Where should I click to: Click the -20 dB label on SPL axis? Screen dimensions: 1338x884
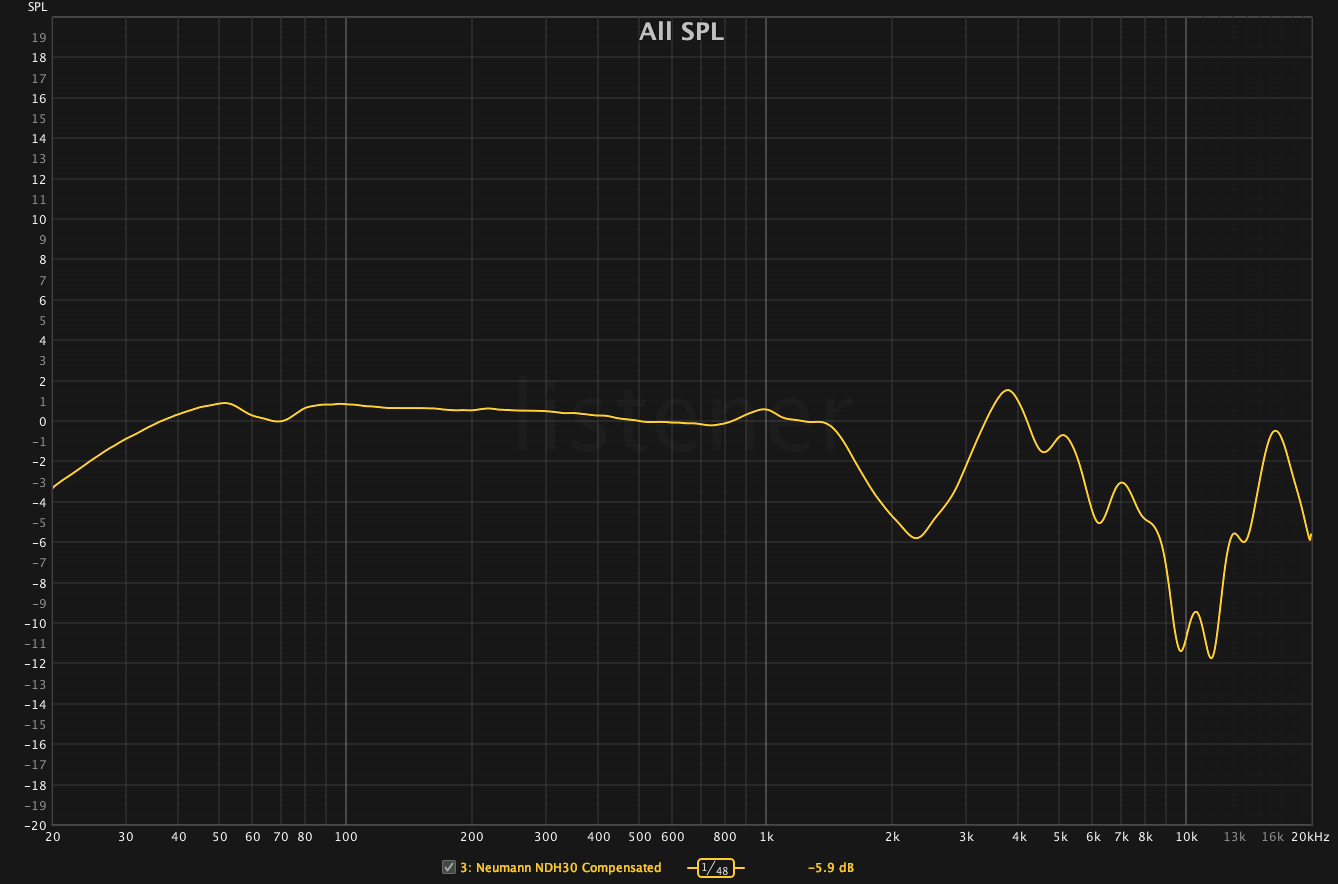(x=40, y=825)
